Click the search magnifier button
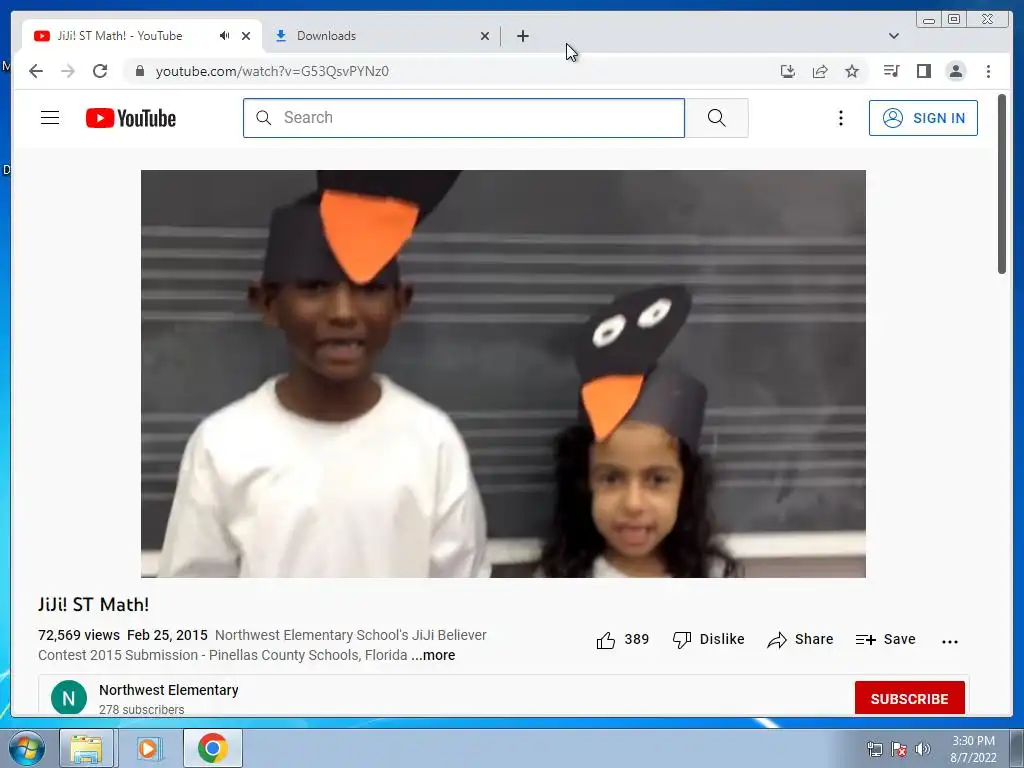This screenshot has width=1024, height=768. click(716, 118)
